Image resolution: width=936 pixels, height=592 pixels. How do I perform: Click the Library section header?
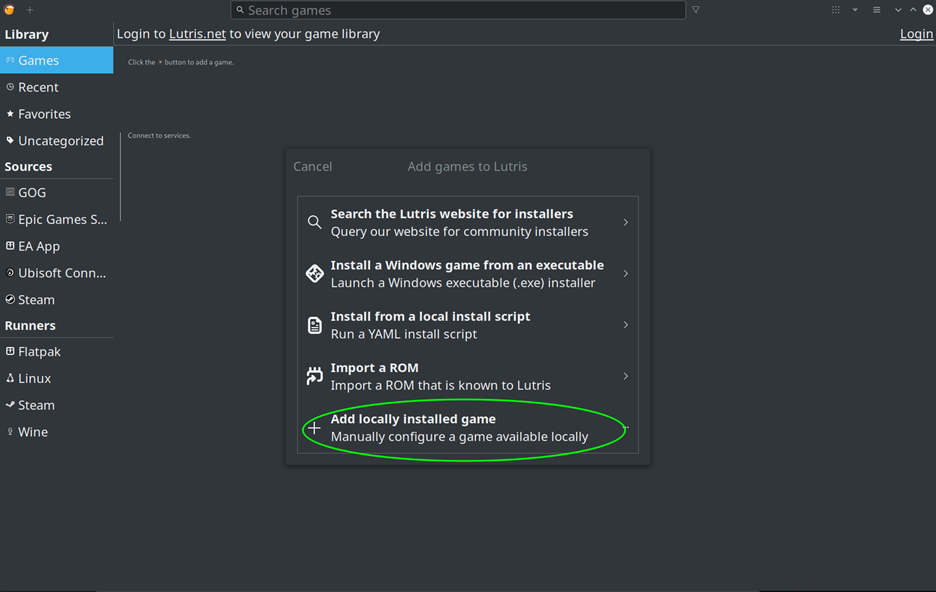point(27,35)
